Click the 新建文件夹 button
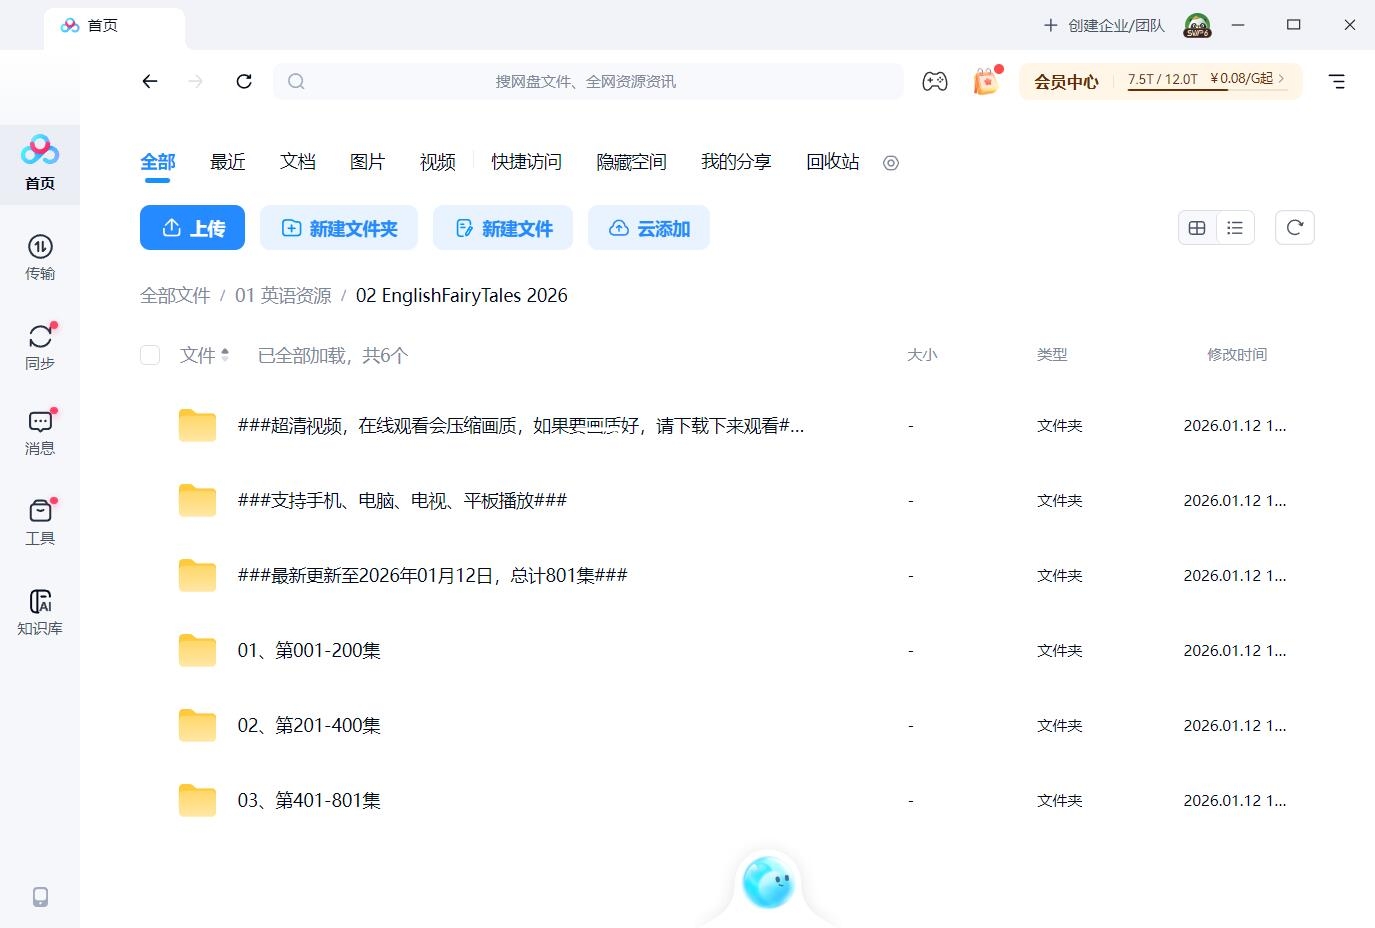Viewport: 1375px width, 928px height. [x=339, y=228]
